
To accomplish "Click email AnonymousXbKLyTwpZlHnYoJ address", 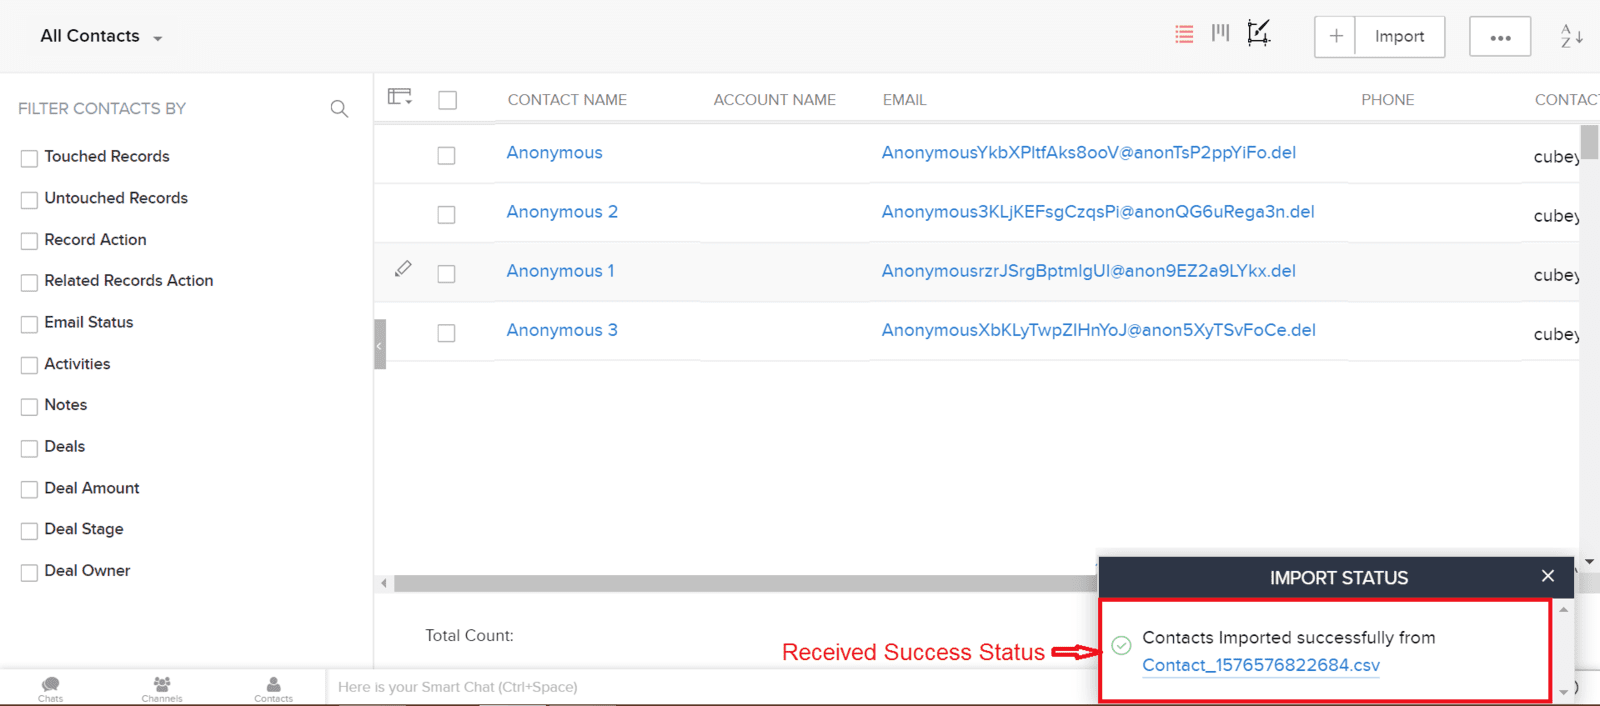I will pyautogui.click(x=1098, y=330).
